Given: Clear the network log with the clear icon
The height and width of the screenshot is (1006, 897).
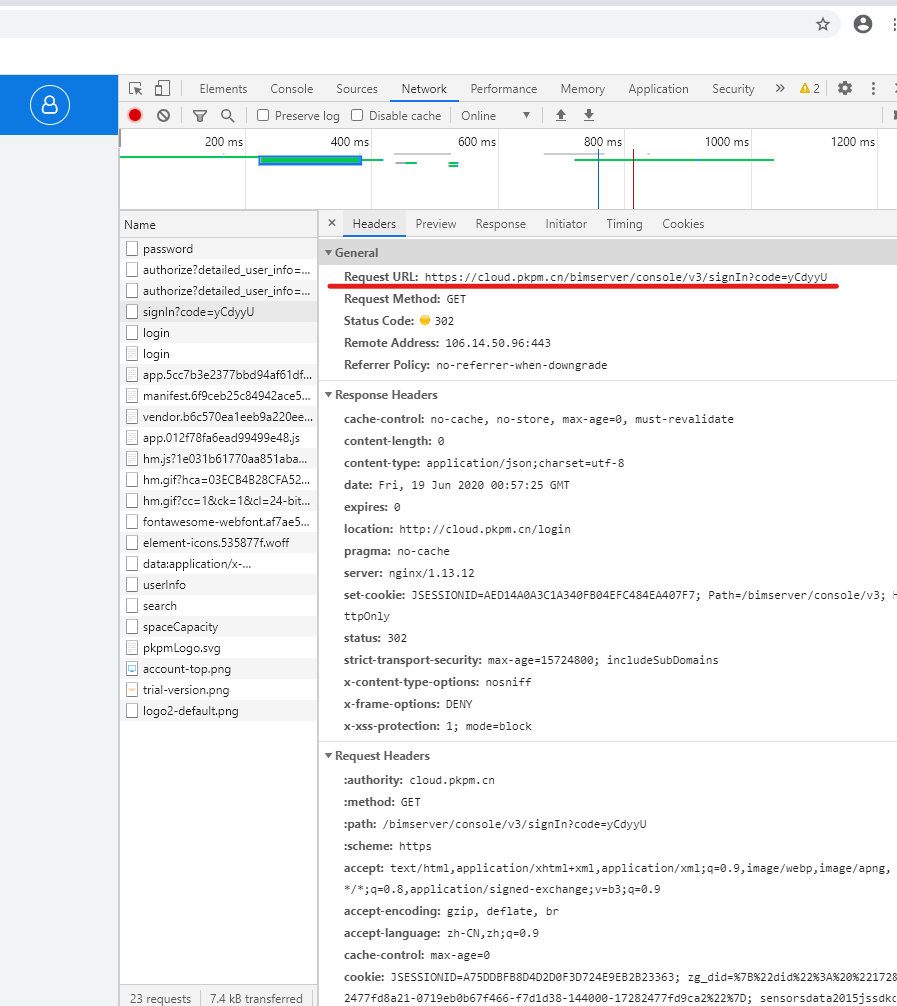Looking at the screenshot, I should coord(161,115).
